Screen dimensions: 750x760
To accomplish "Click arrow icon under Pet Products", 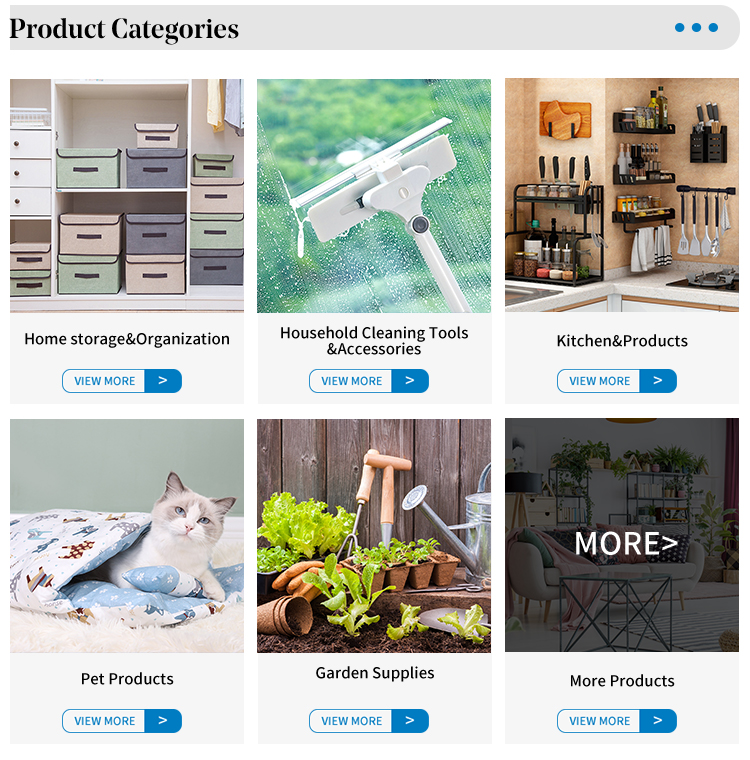I will (x=163, y=721).
